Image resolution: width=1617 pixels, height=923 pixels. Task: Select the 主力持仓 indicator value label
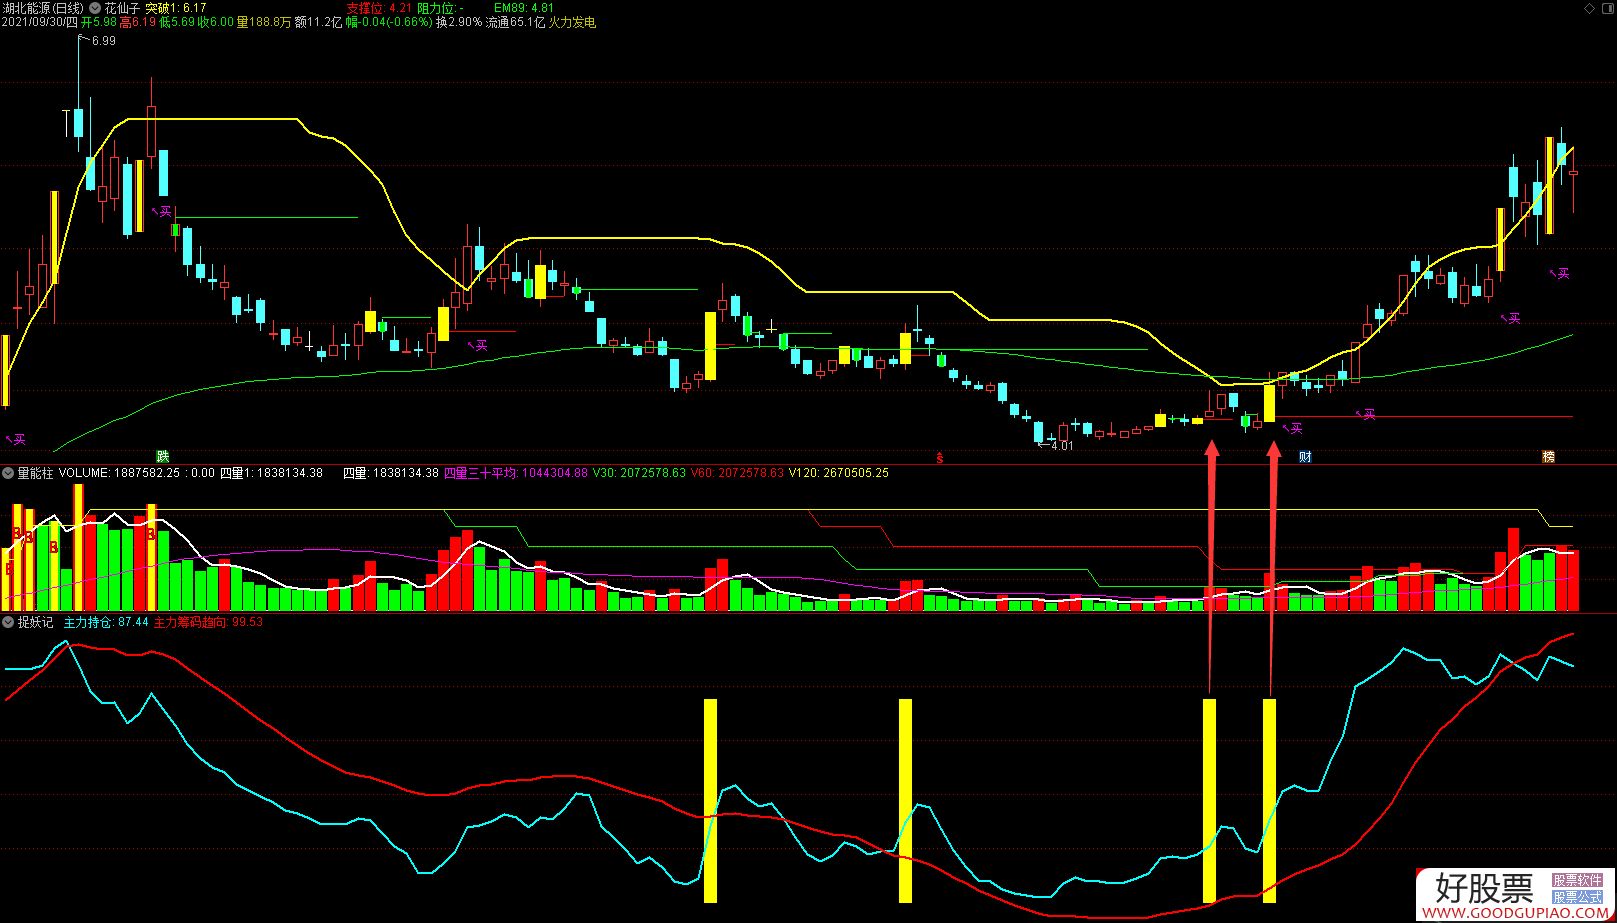point(105,622)
